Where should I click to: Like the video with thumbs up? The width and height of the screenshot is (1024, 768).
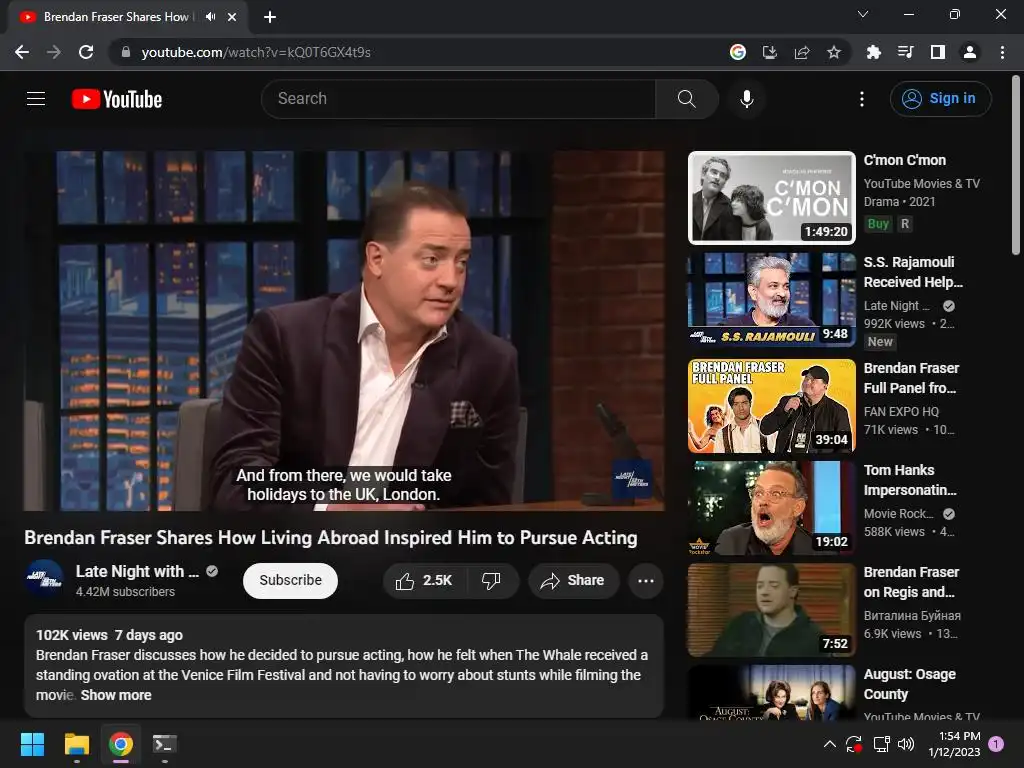[x=424, y=581]
